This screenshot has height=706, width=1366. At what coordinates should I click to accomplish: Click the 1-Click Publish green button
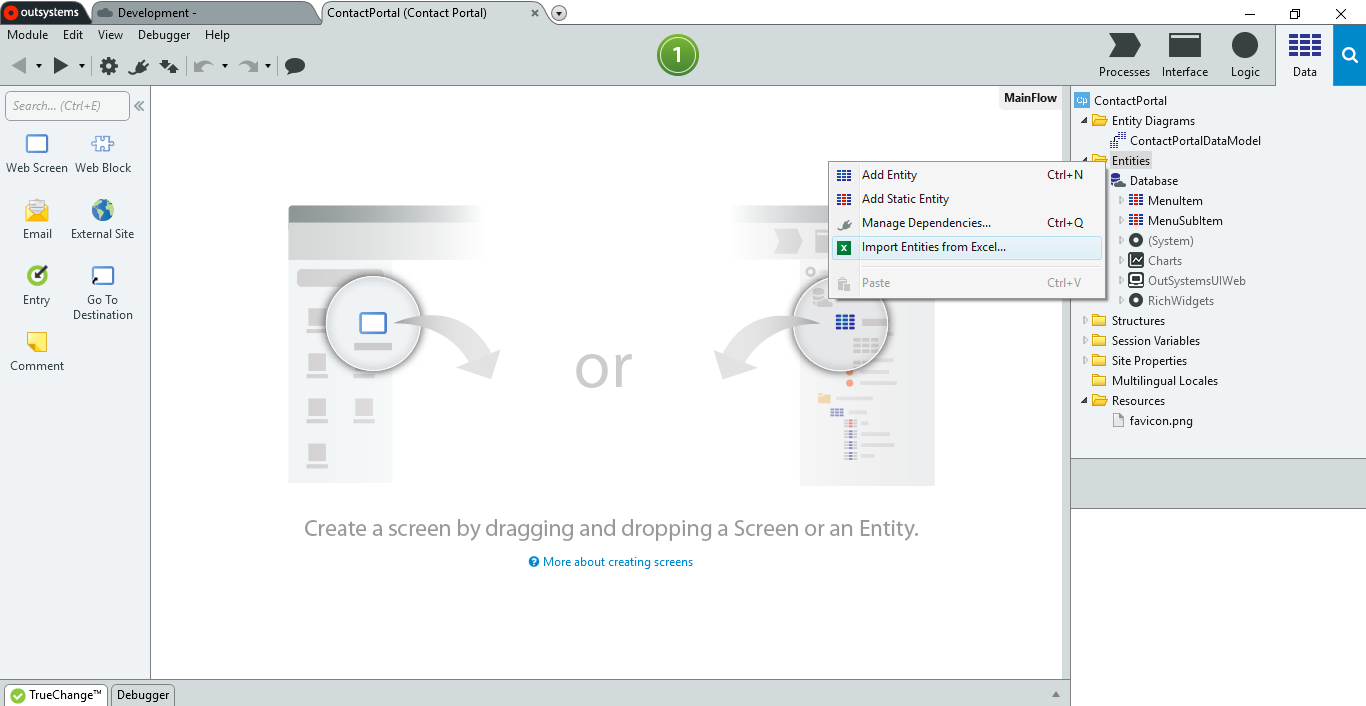677,55
